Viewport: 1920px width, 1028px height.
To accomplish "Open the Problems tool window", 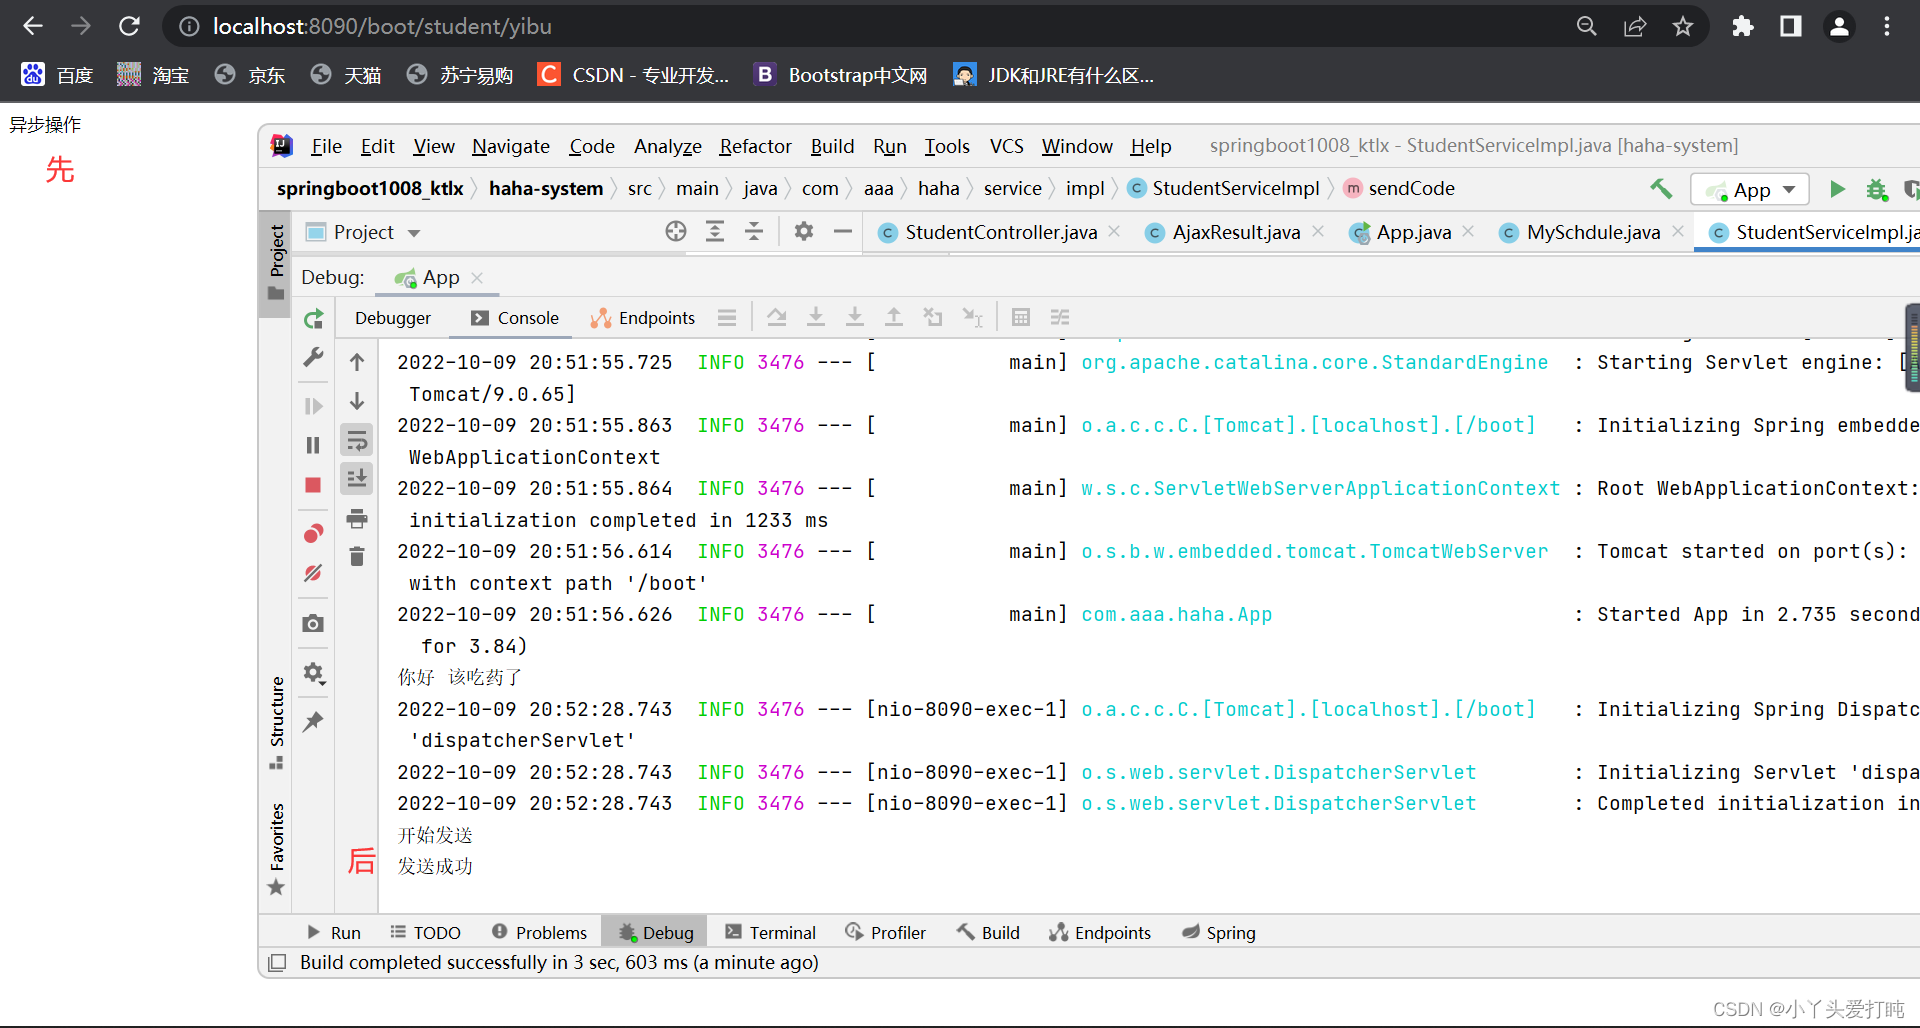I will pos(539,932).
